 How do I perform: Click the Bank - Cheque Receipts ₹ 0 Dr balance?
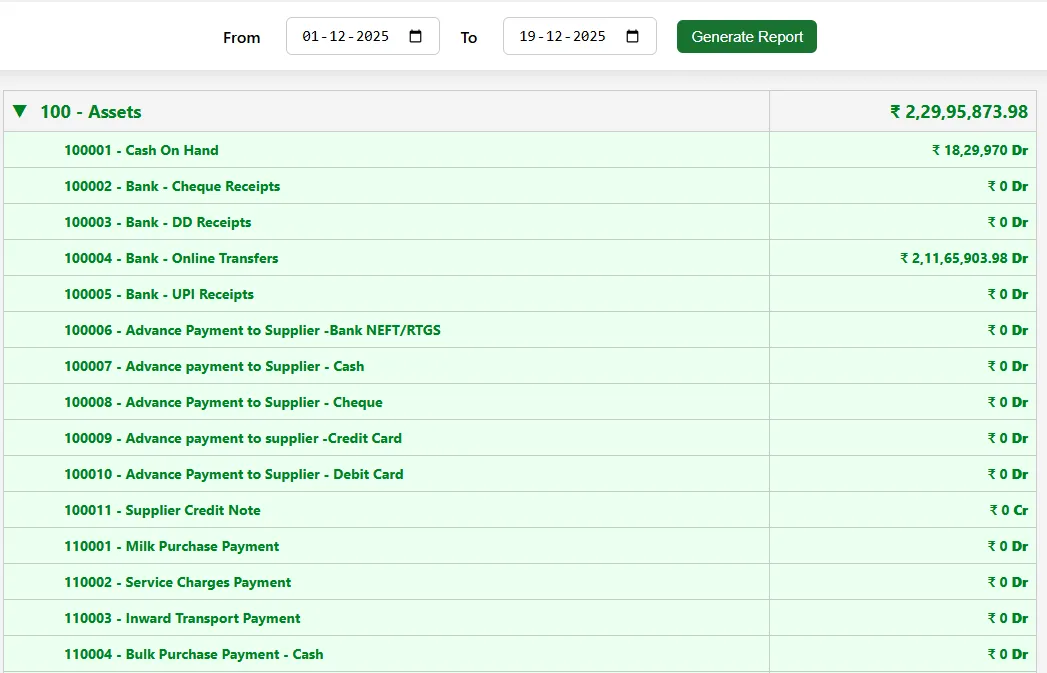pyautogui.click(x=1008, y=186)
